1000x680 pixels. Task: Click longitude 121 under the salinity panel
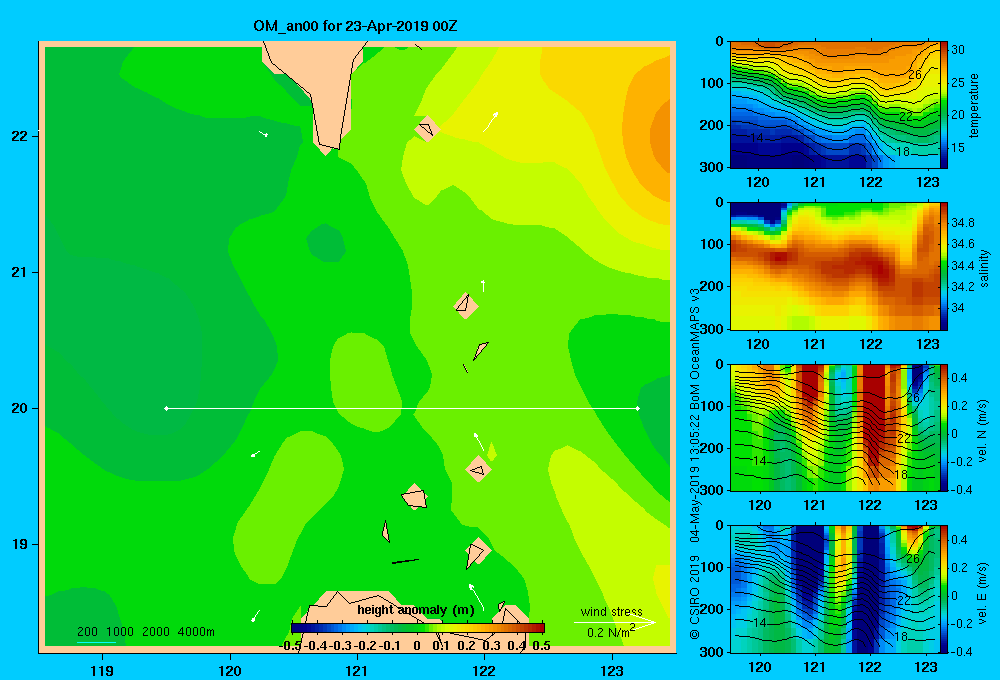pos(814,344)
